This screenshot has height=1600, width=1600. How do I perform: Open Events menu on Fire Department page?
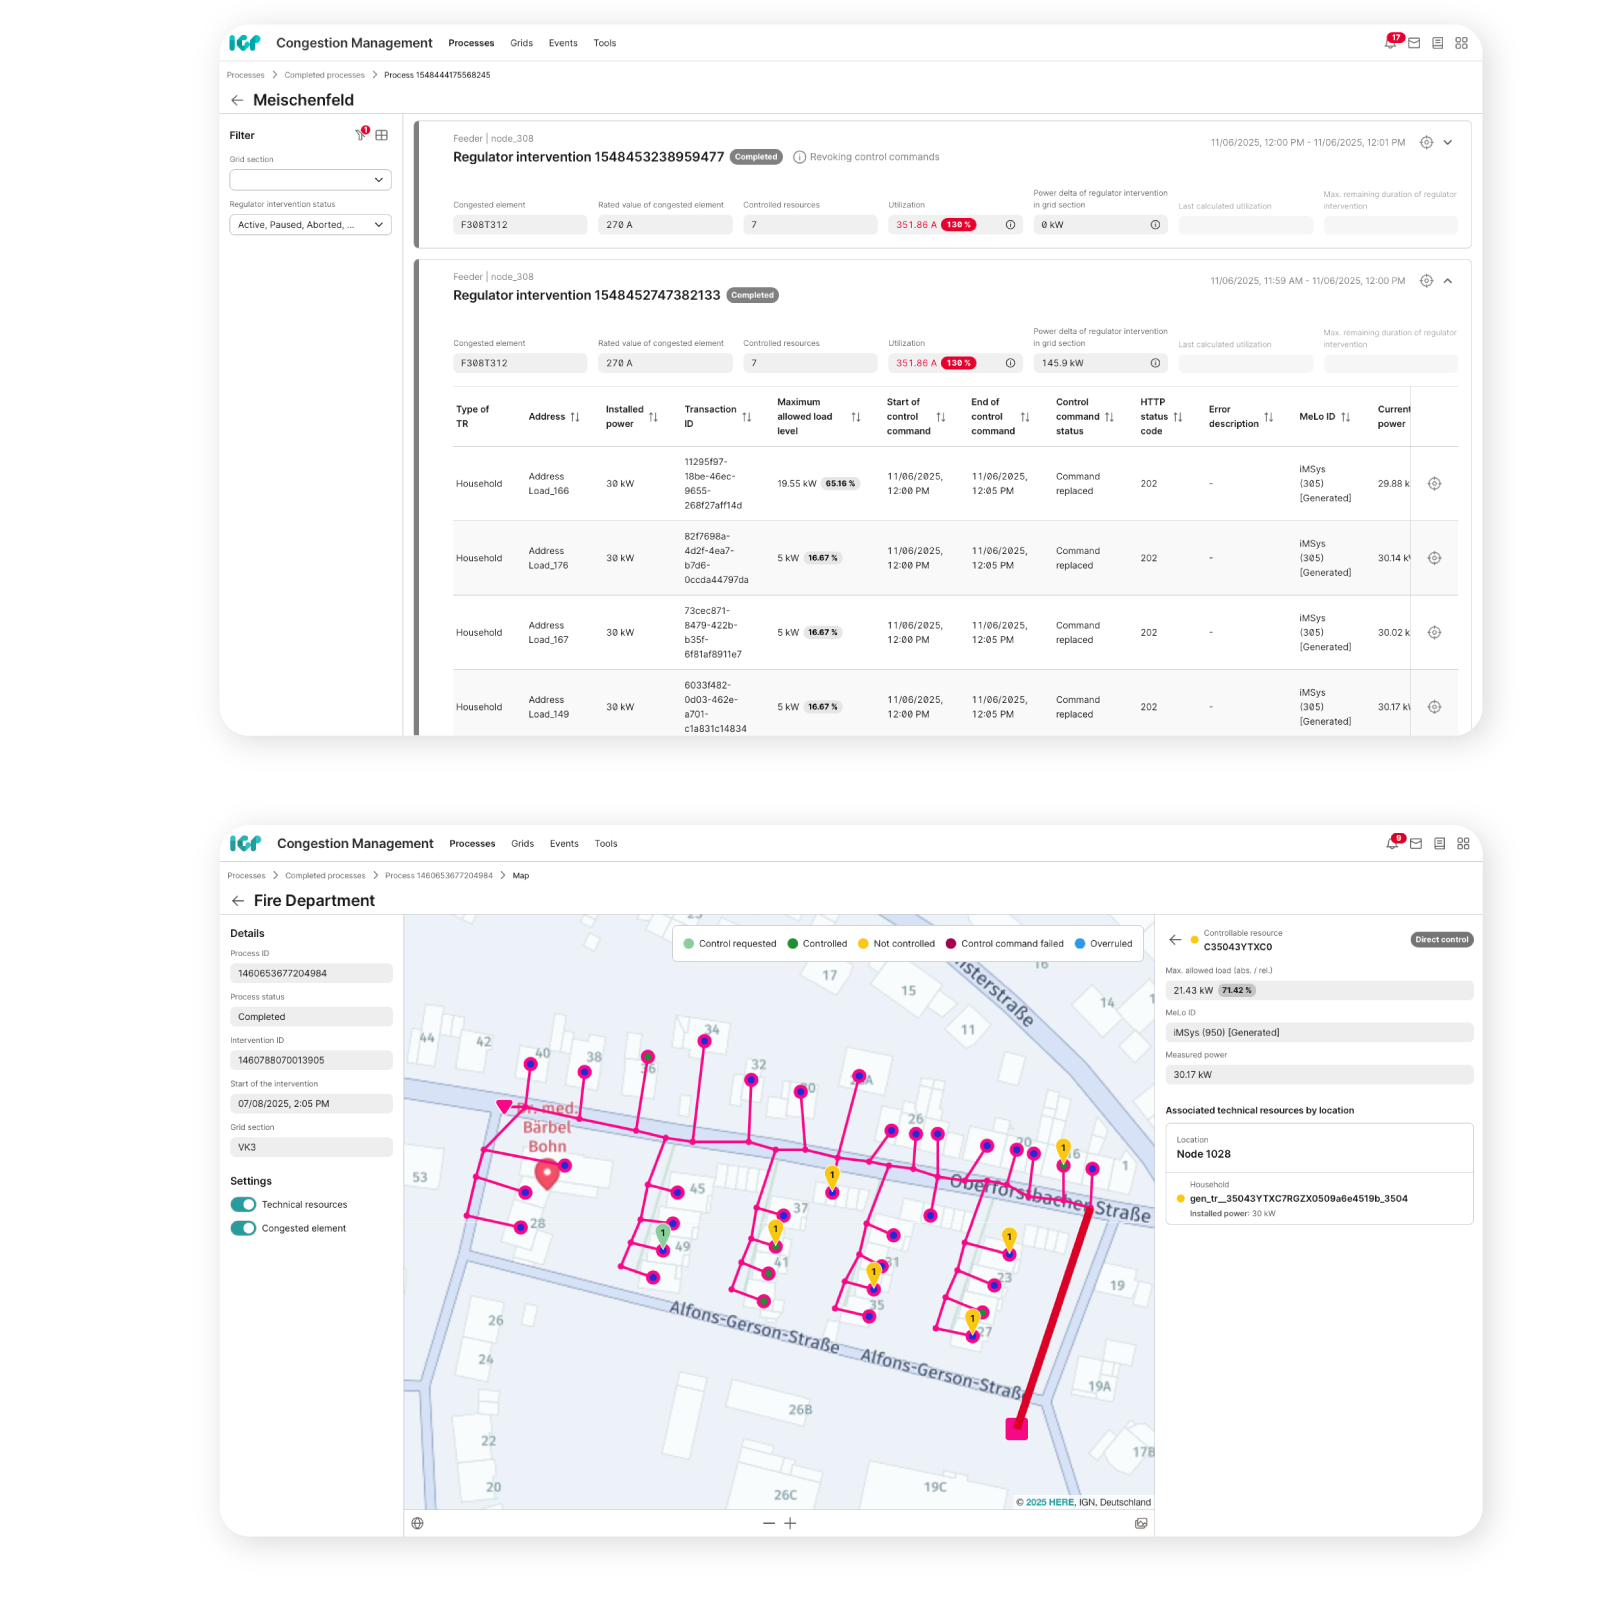(x=564, y=844)
